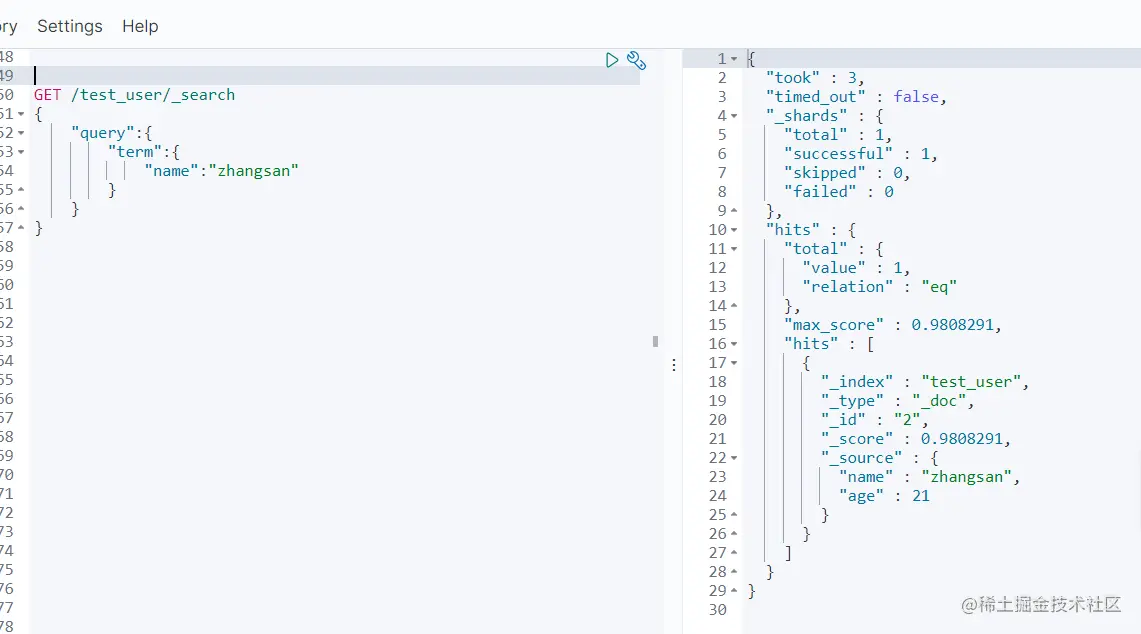Click the three-dot pane resize handle
The height and width of the screenshot is (634, 1141).
[x=674, y=365]
